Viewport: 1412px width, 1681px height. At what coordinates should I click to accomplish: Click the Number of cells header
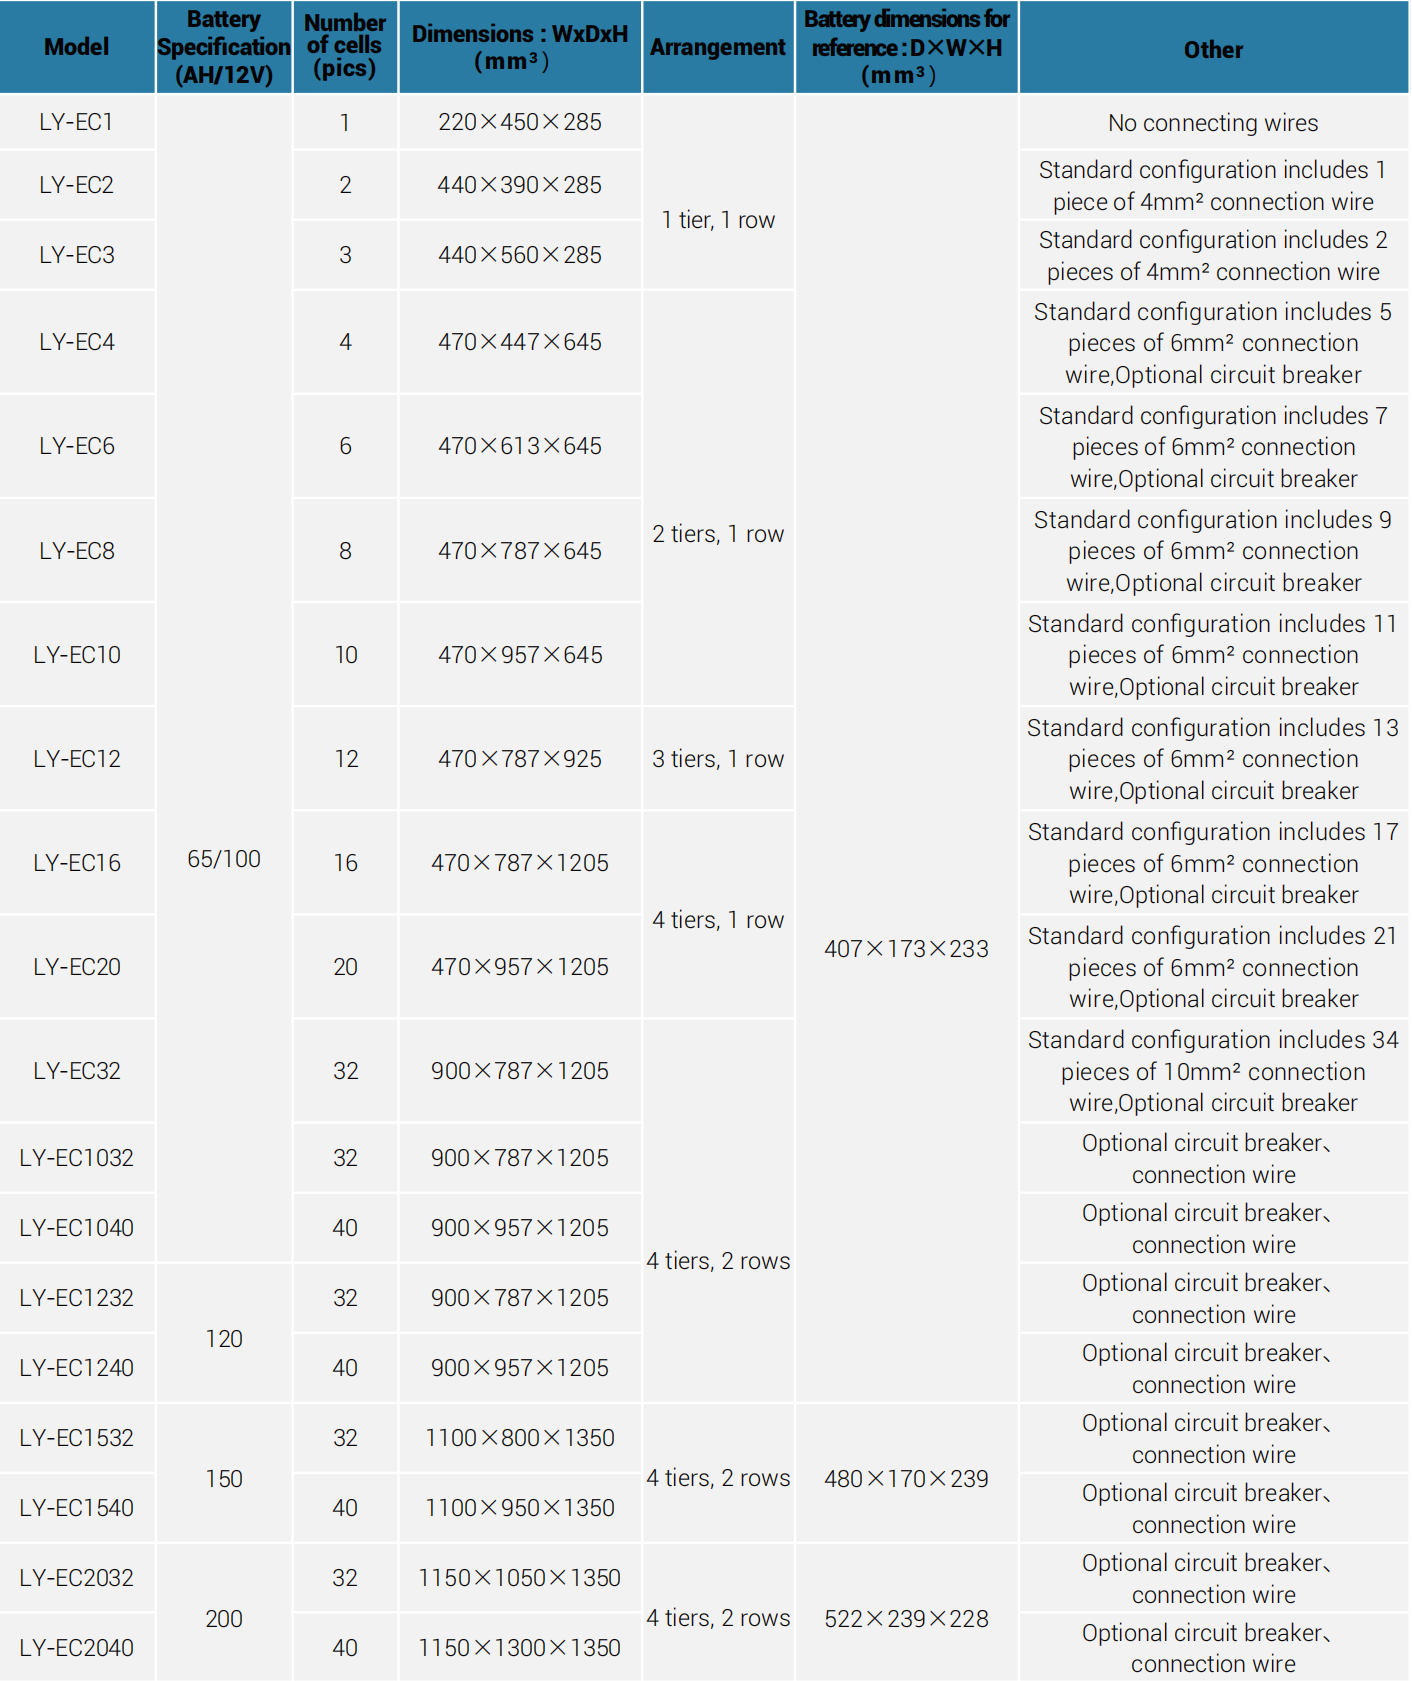(x=345, y=46)
